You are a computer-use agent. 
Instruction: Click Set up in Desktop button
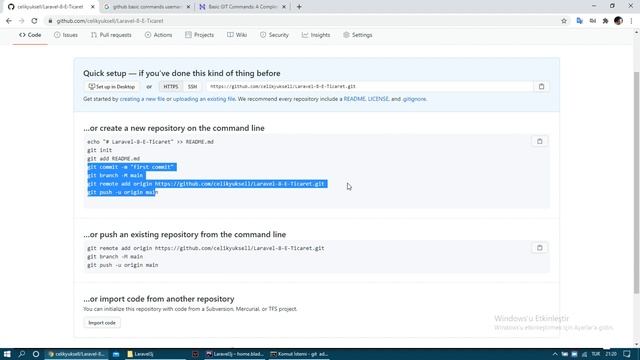111,87
